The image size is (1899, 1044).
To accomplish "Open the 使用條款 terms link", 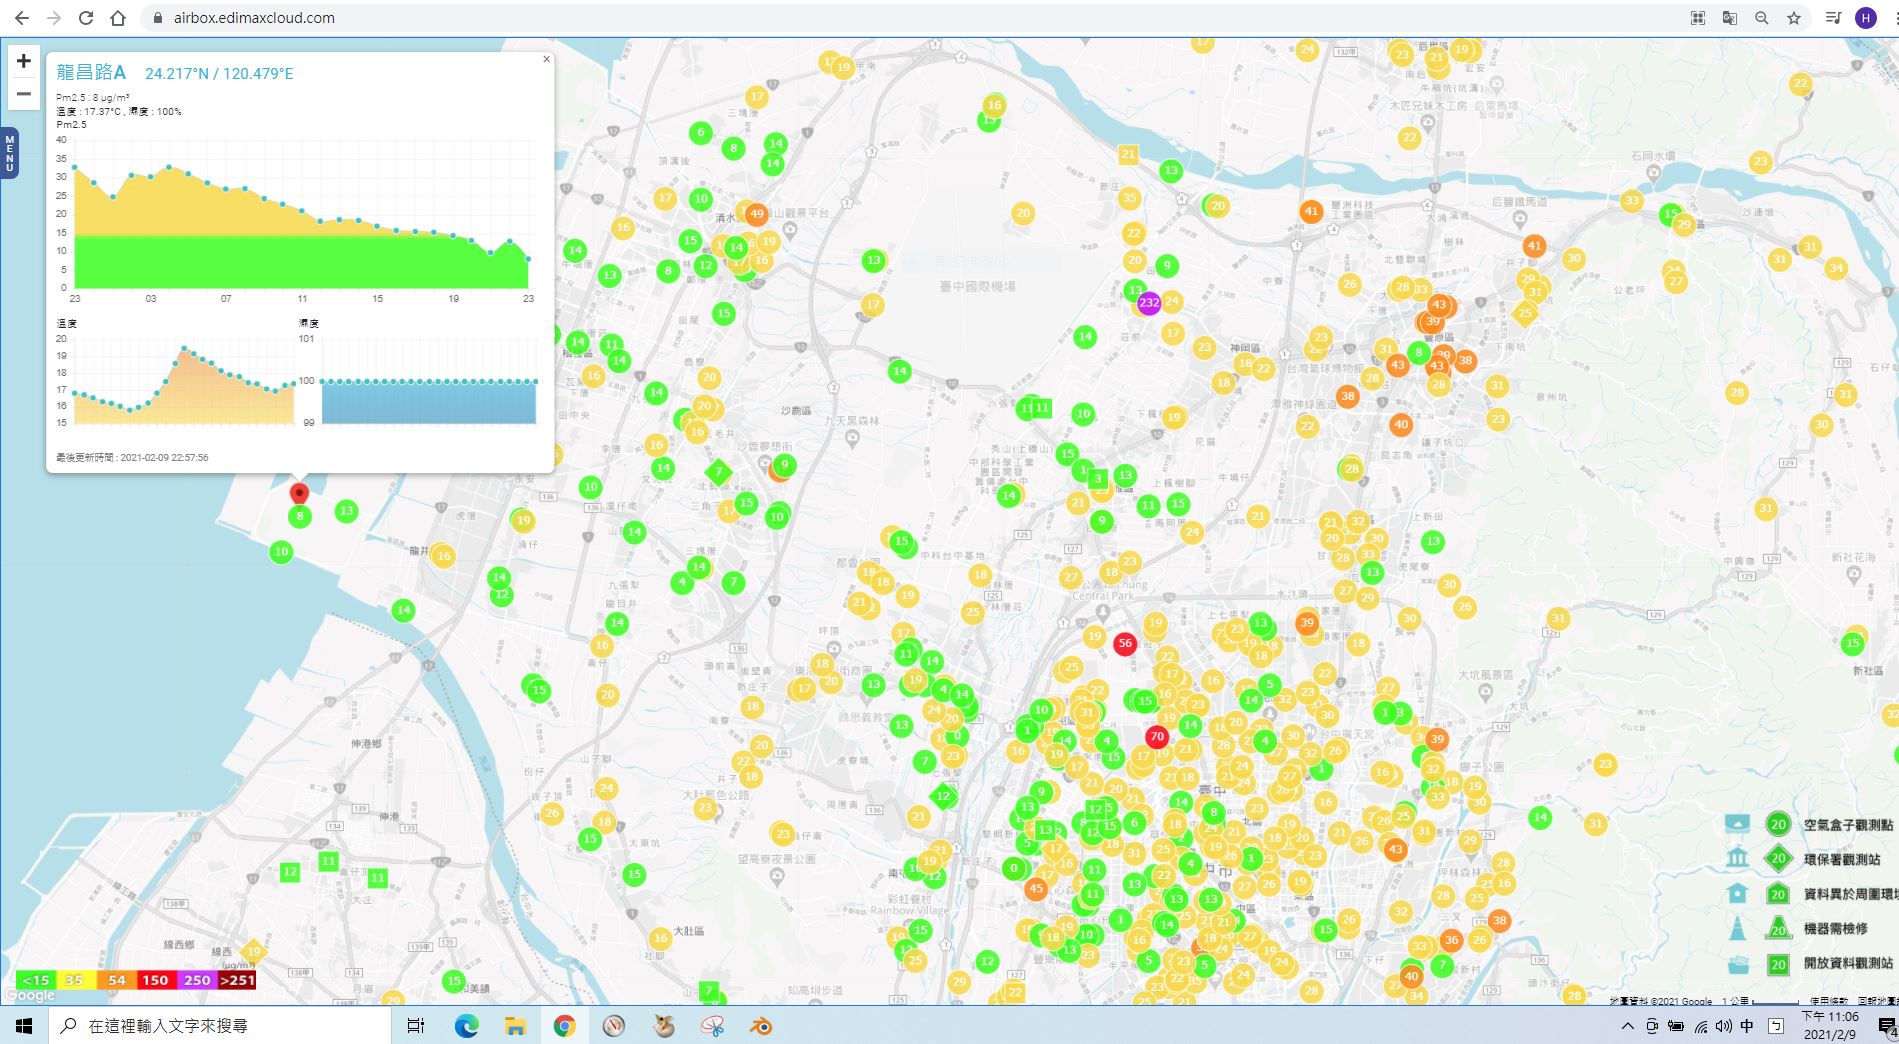I will pos(1829,1000).
